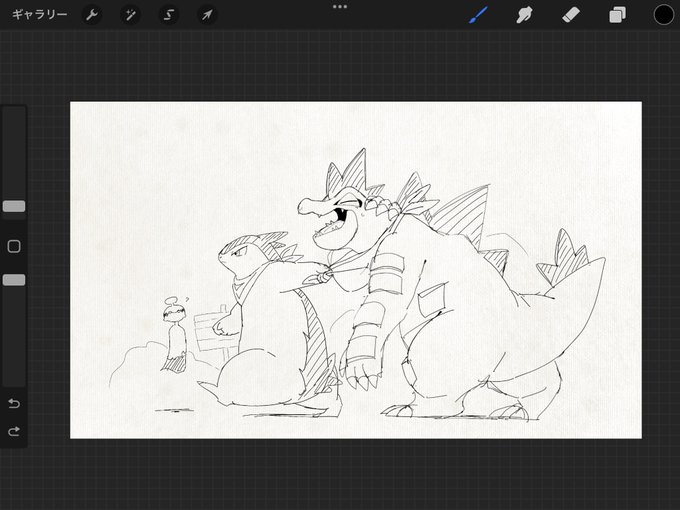Screen dimensions: 680x510
Task: Select the Brush tool
Action: coord(478,15)
